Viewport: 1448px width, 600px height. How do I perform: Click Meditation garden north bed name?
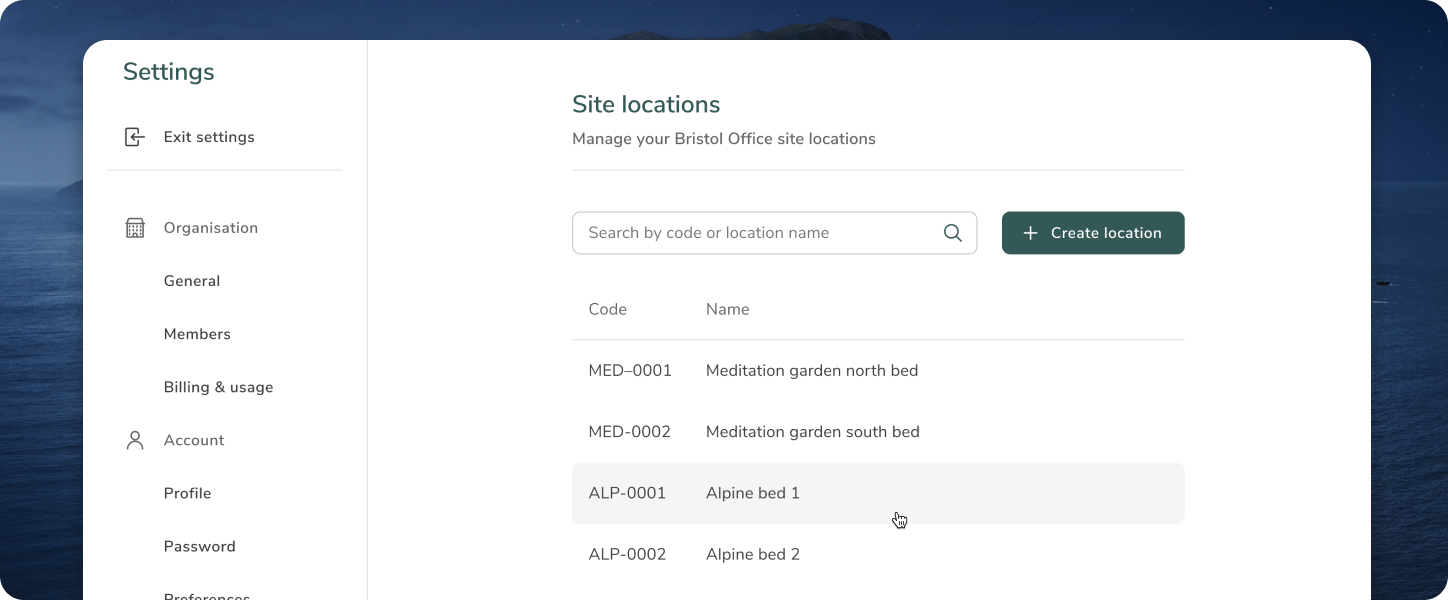(812, 371)
